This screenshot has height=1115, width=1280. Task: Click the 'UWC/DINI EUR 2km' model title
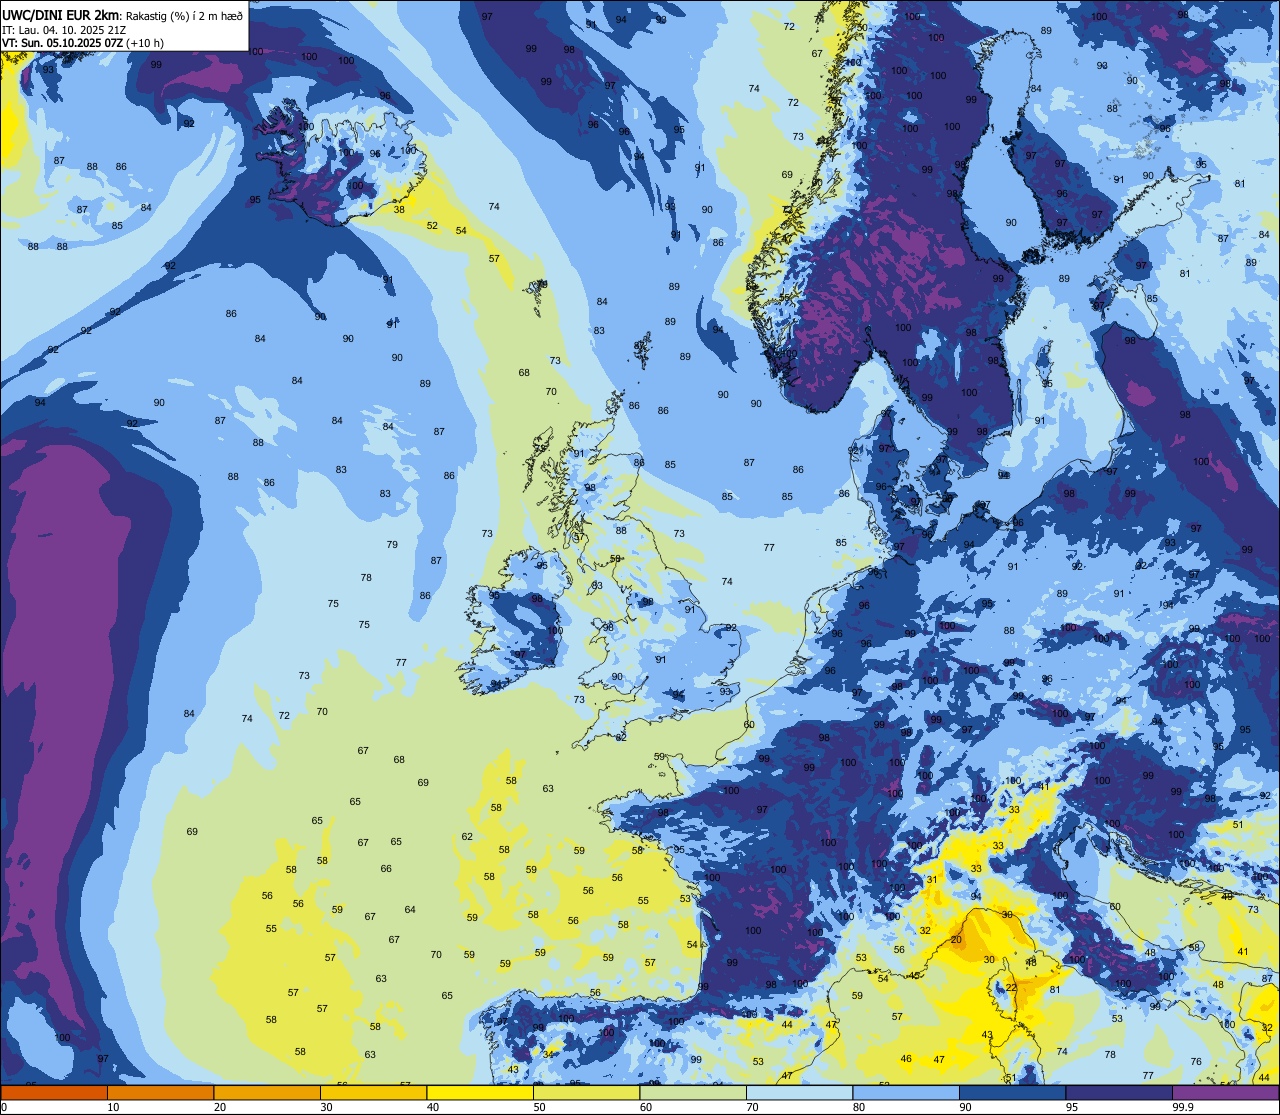(x=61, y=15)
